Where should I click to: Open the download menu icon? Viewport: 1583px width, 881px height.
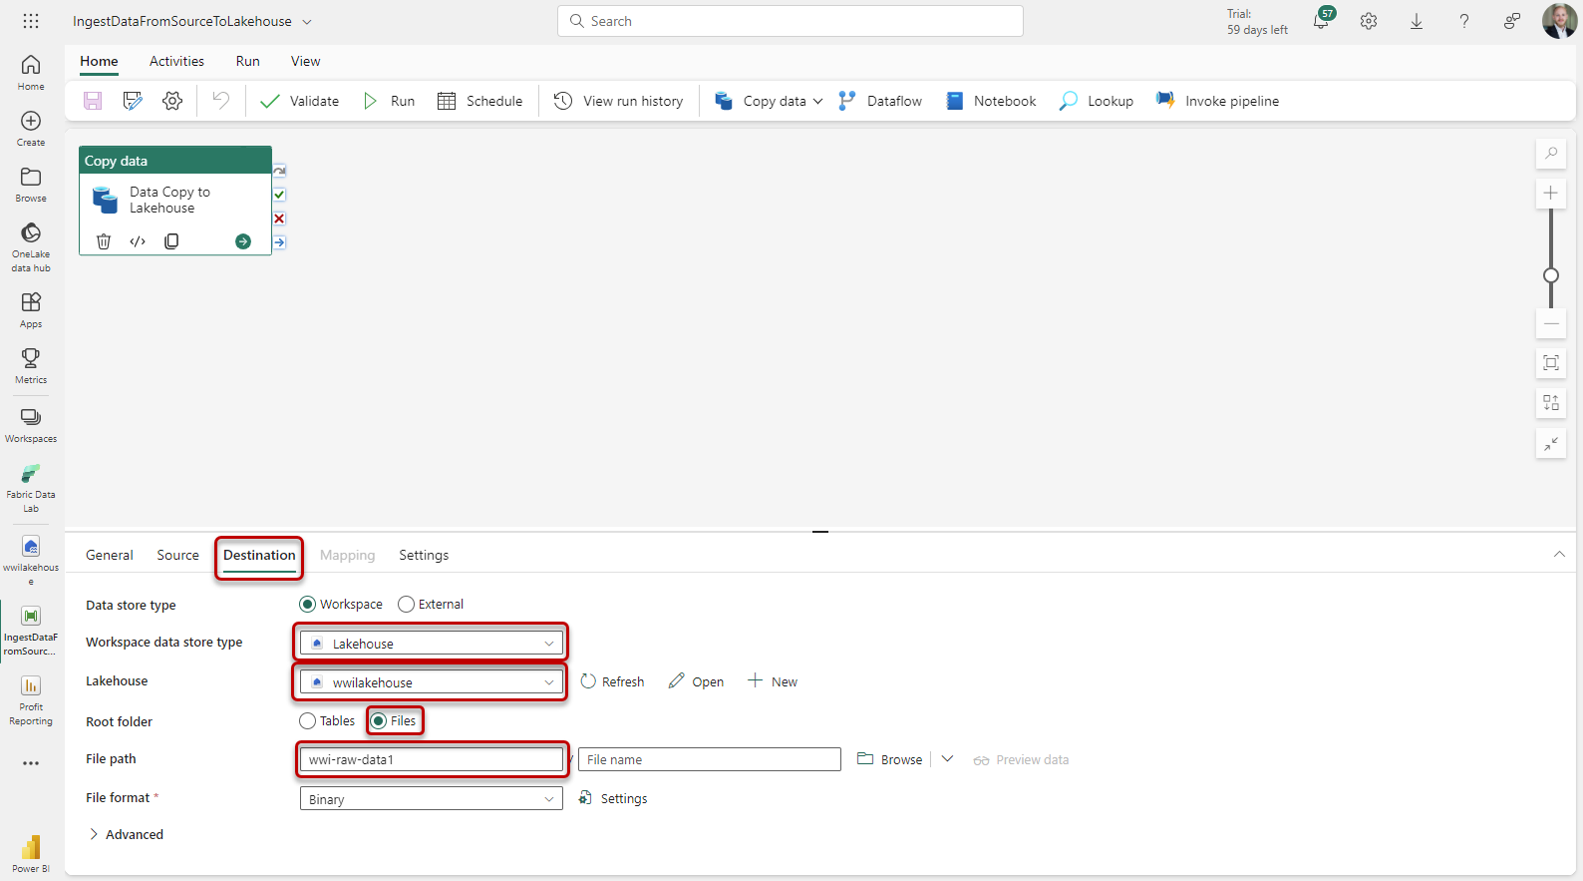click(1417, 21)
